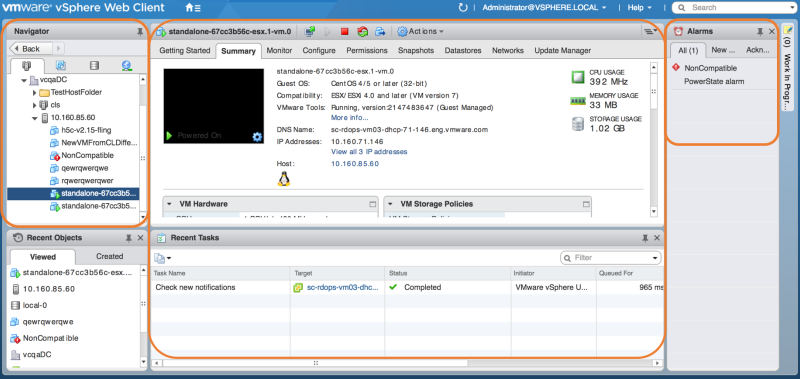Open the Home menu icon in header
800x379 pixels.
pos(192,8)
